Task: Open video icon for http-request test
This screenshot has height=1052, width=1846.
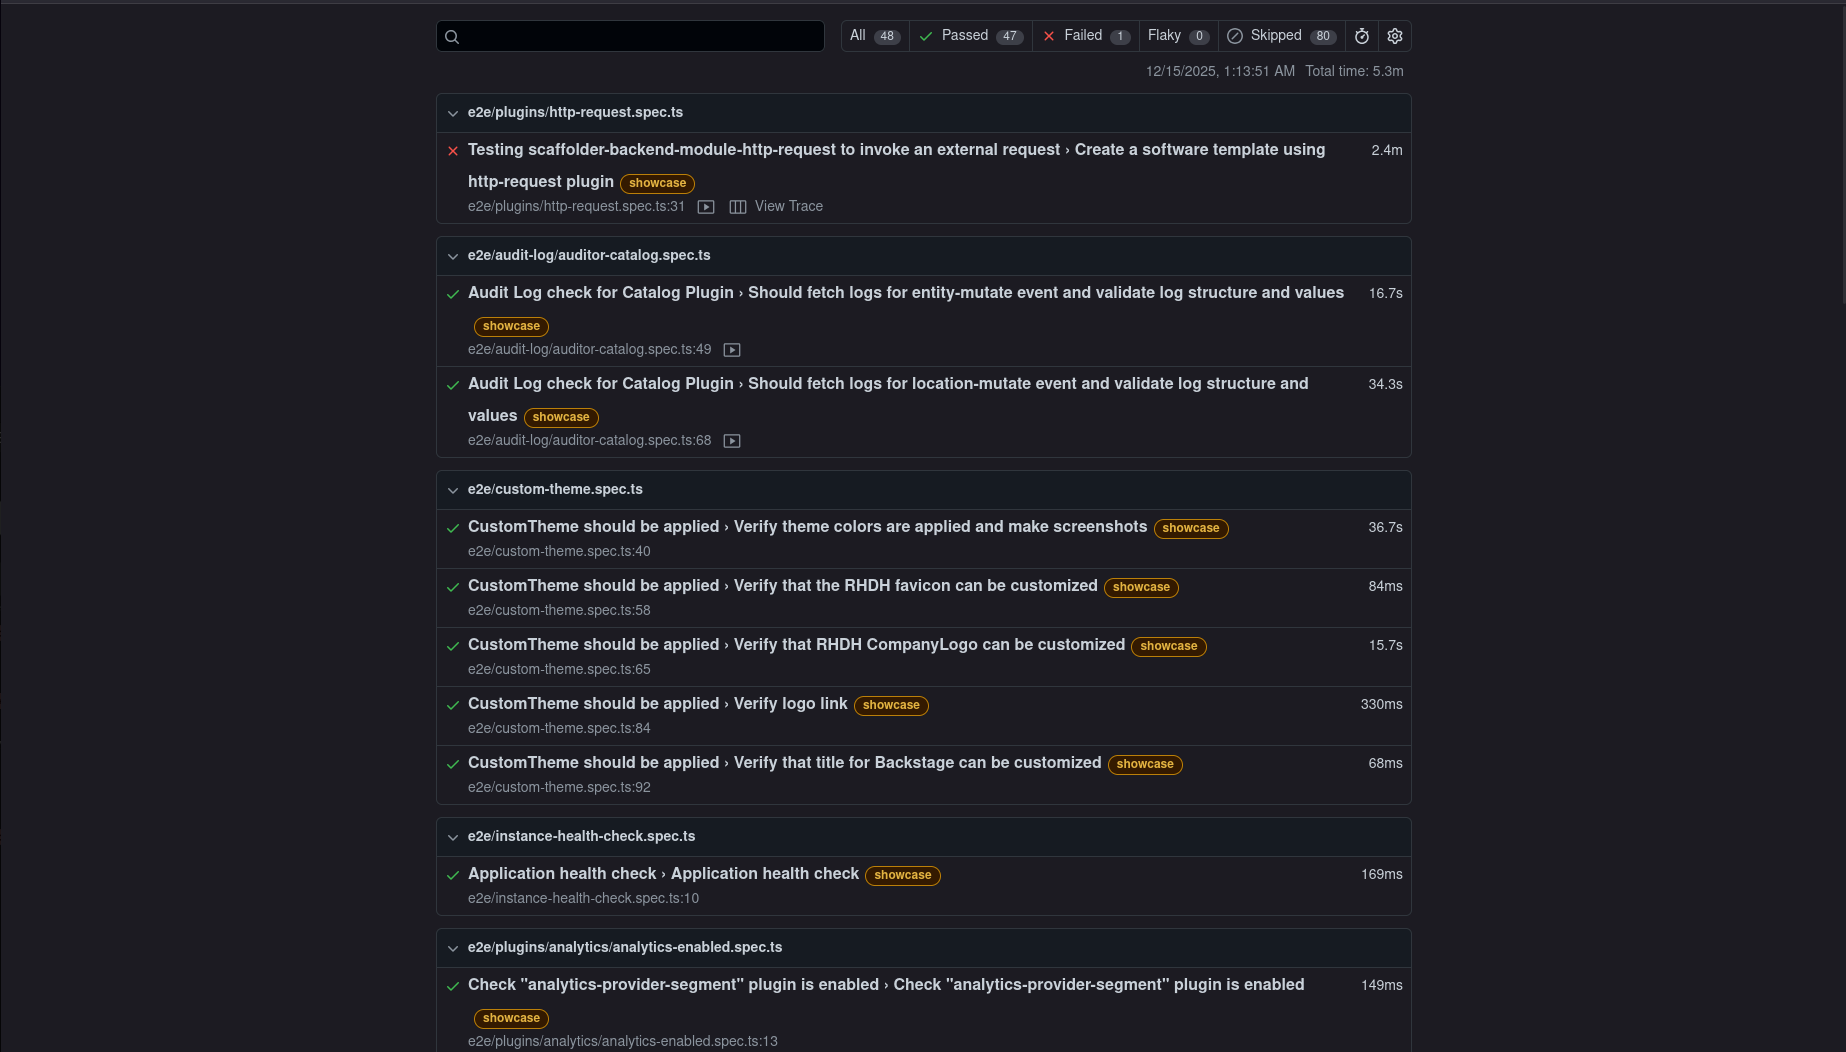Action: 706,207
